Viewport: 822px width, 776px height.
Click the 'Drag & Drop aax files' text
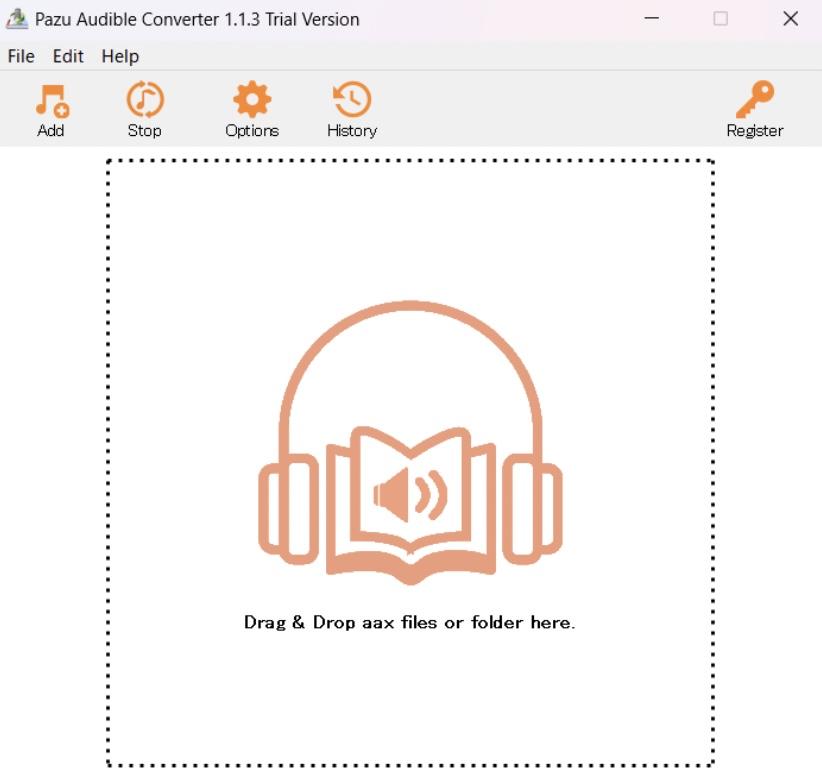[409, 622]
